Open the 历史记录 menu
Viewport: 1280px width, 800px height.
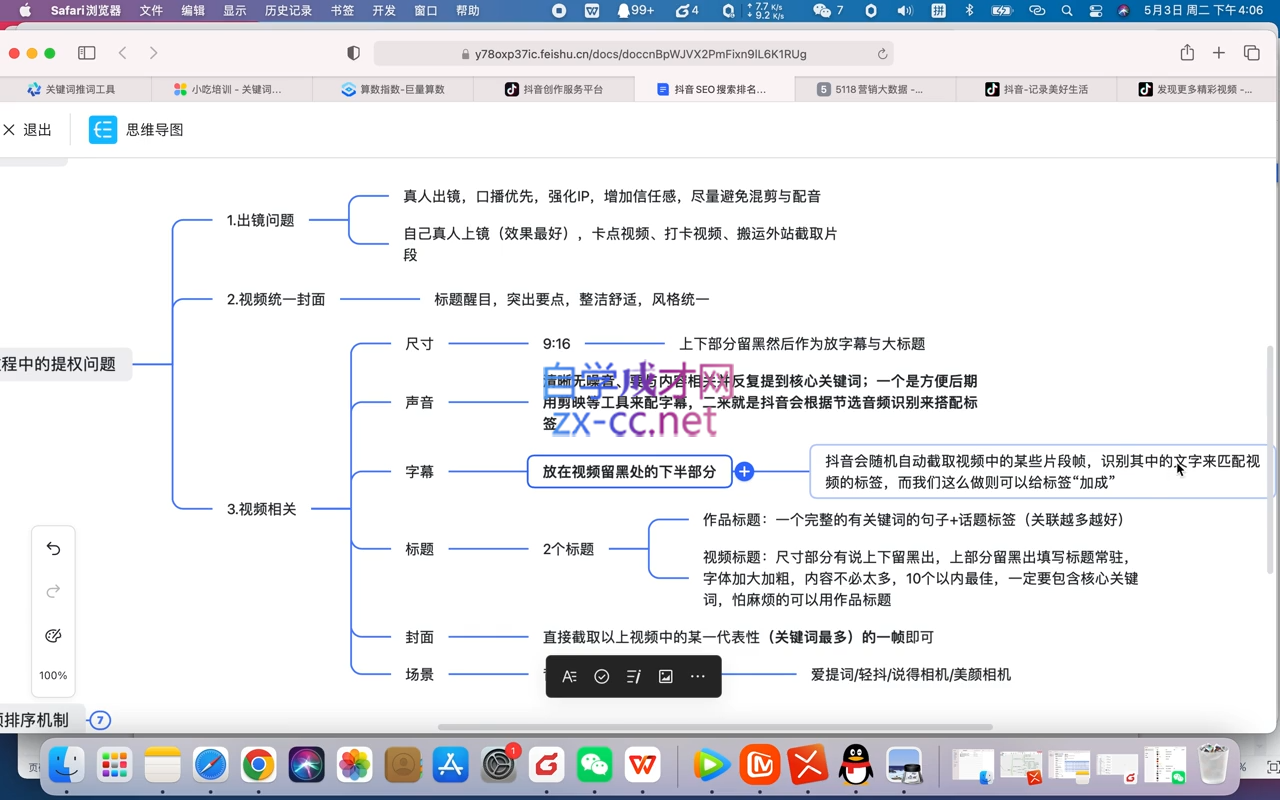tap(288, 11)
